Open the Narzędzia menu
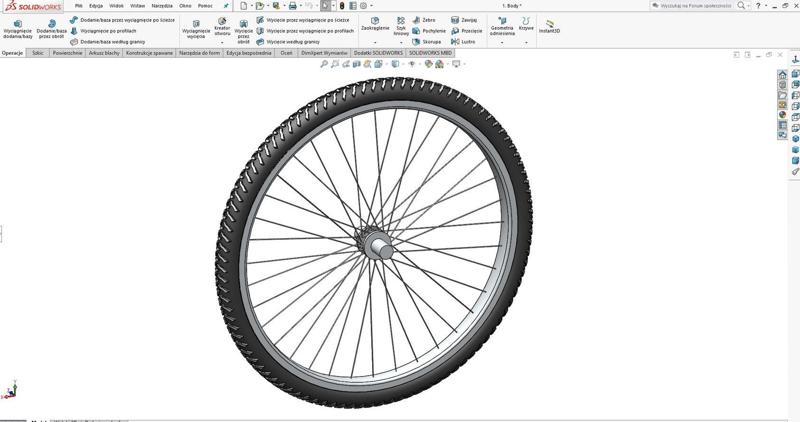This screenshot has width=800, height=422. (x=162, y=6)
